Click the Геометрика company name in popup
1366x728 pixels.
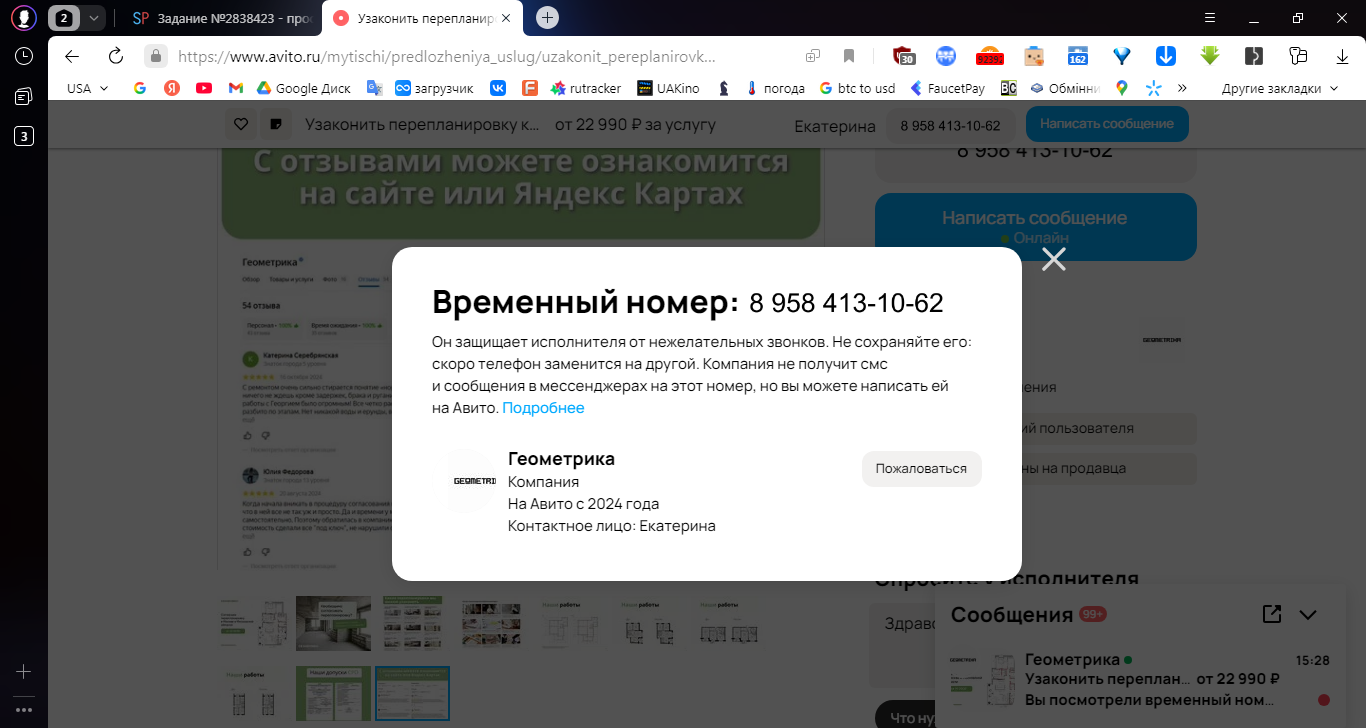(561, 459)
